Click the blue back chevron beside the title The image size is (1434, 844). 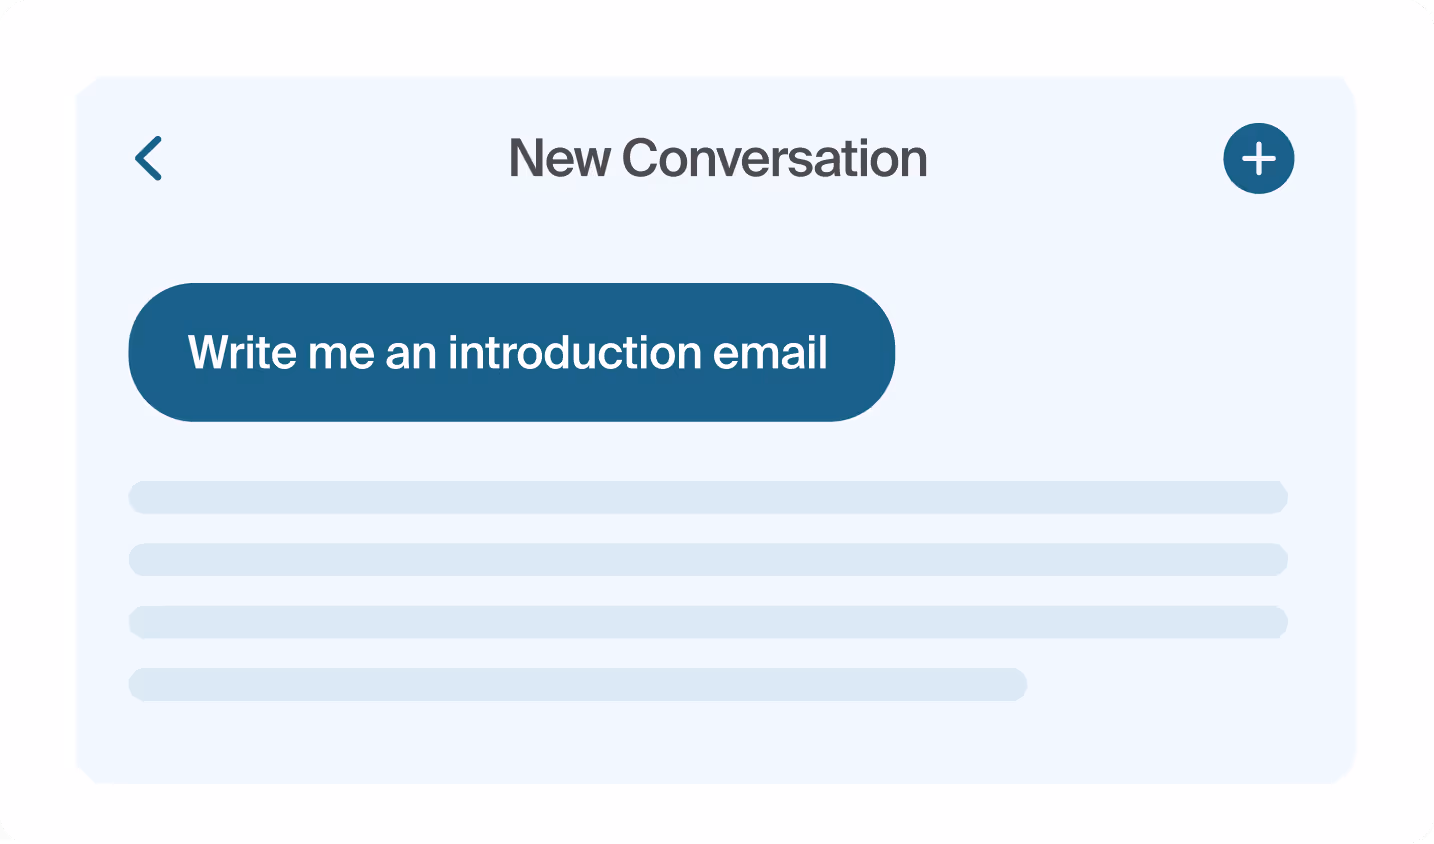coord(148,158)
